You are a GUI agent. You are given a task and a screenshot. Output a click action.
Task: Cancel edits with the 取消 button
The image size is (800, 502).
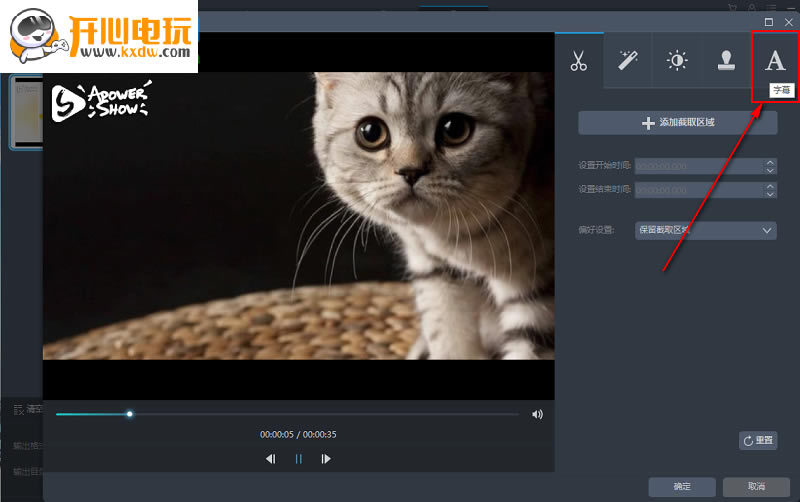757,486
